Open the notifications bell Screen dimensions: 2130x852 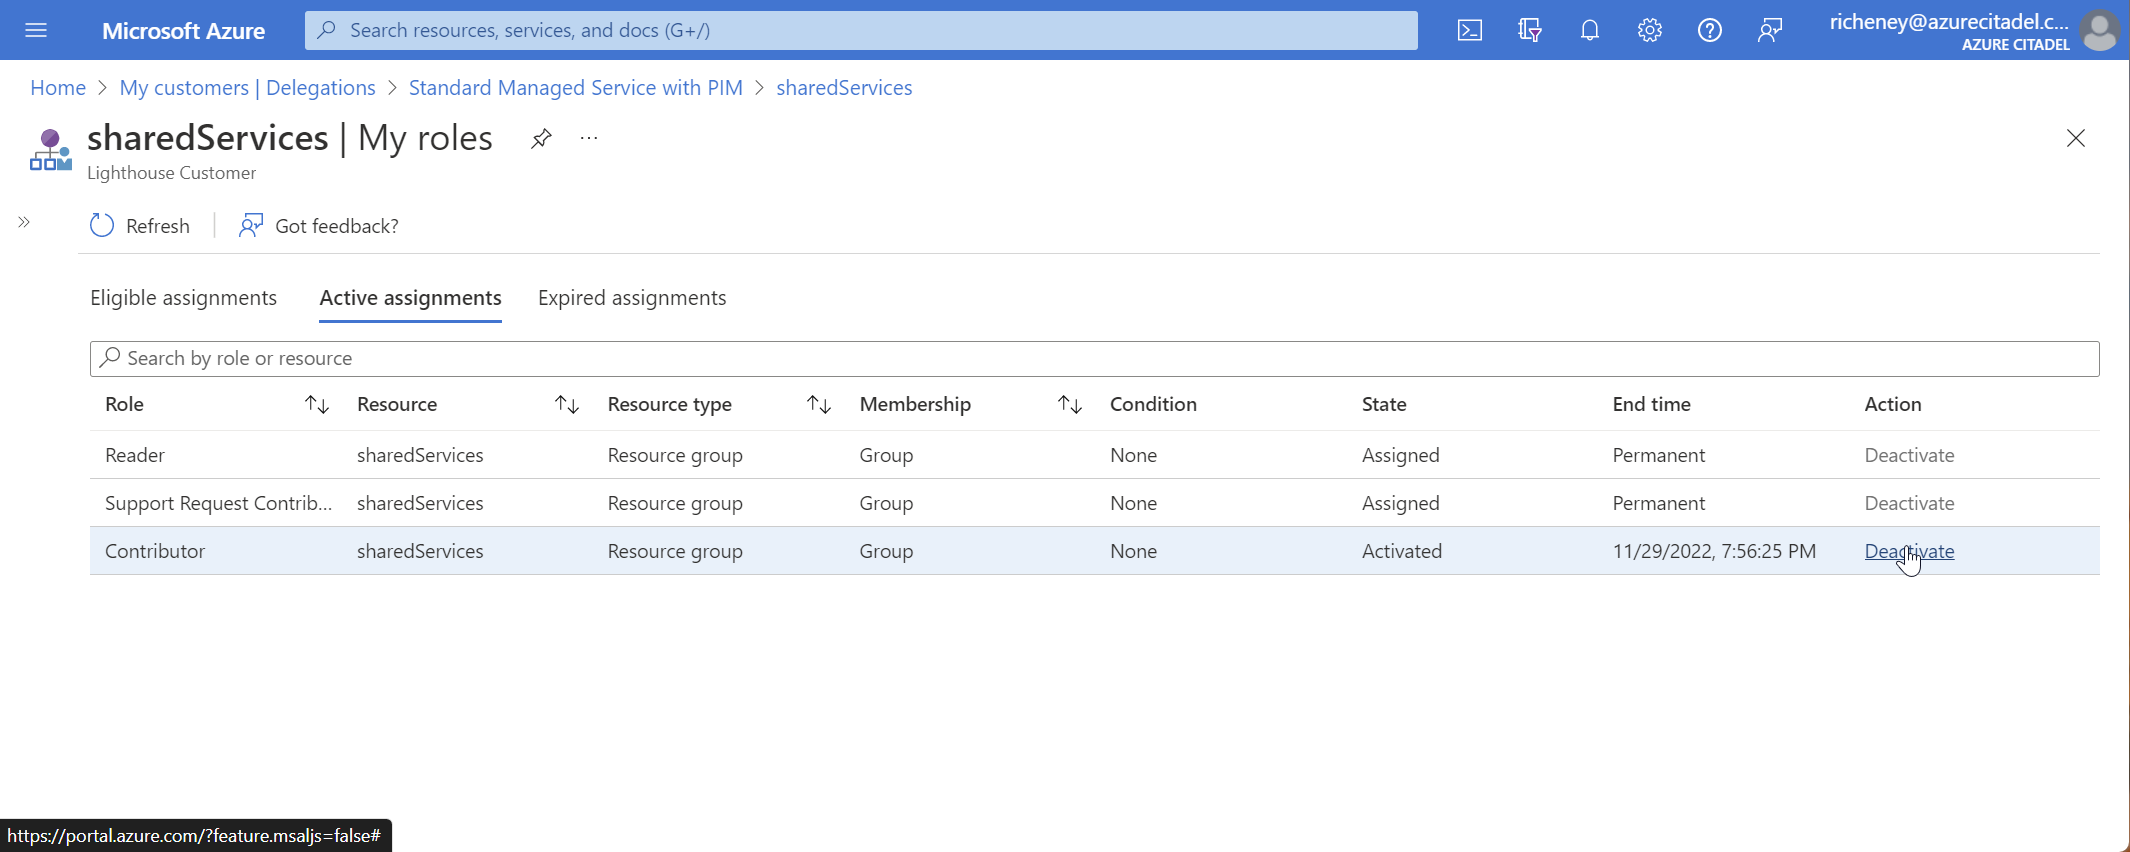(1589, 30)
